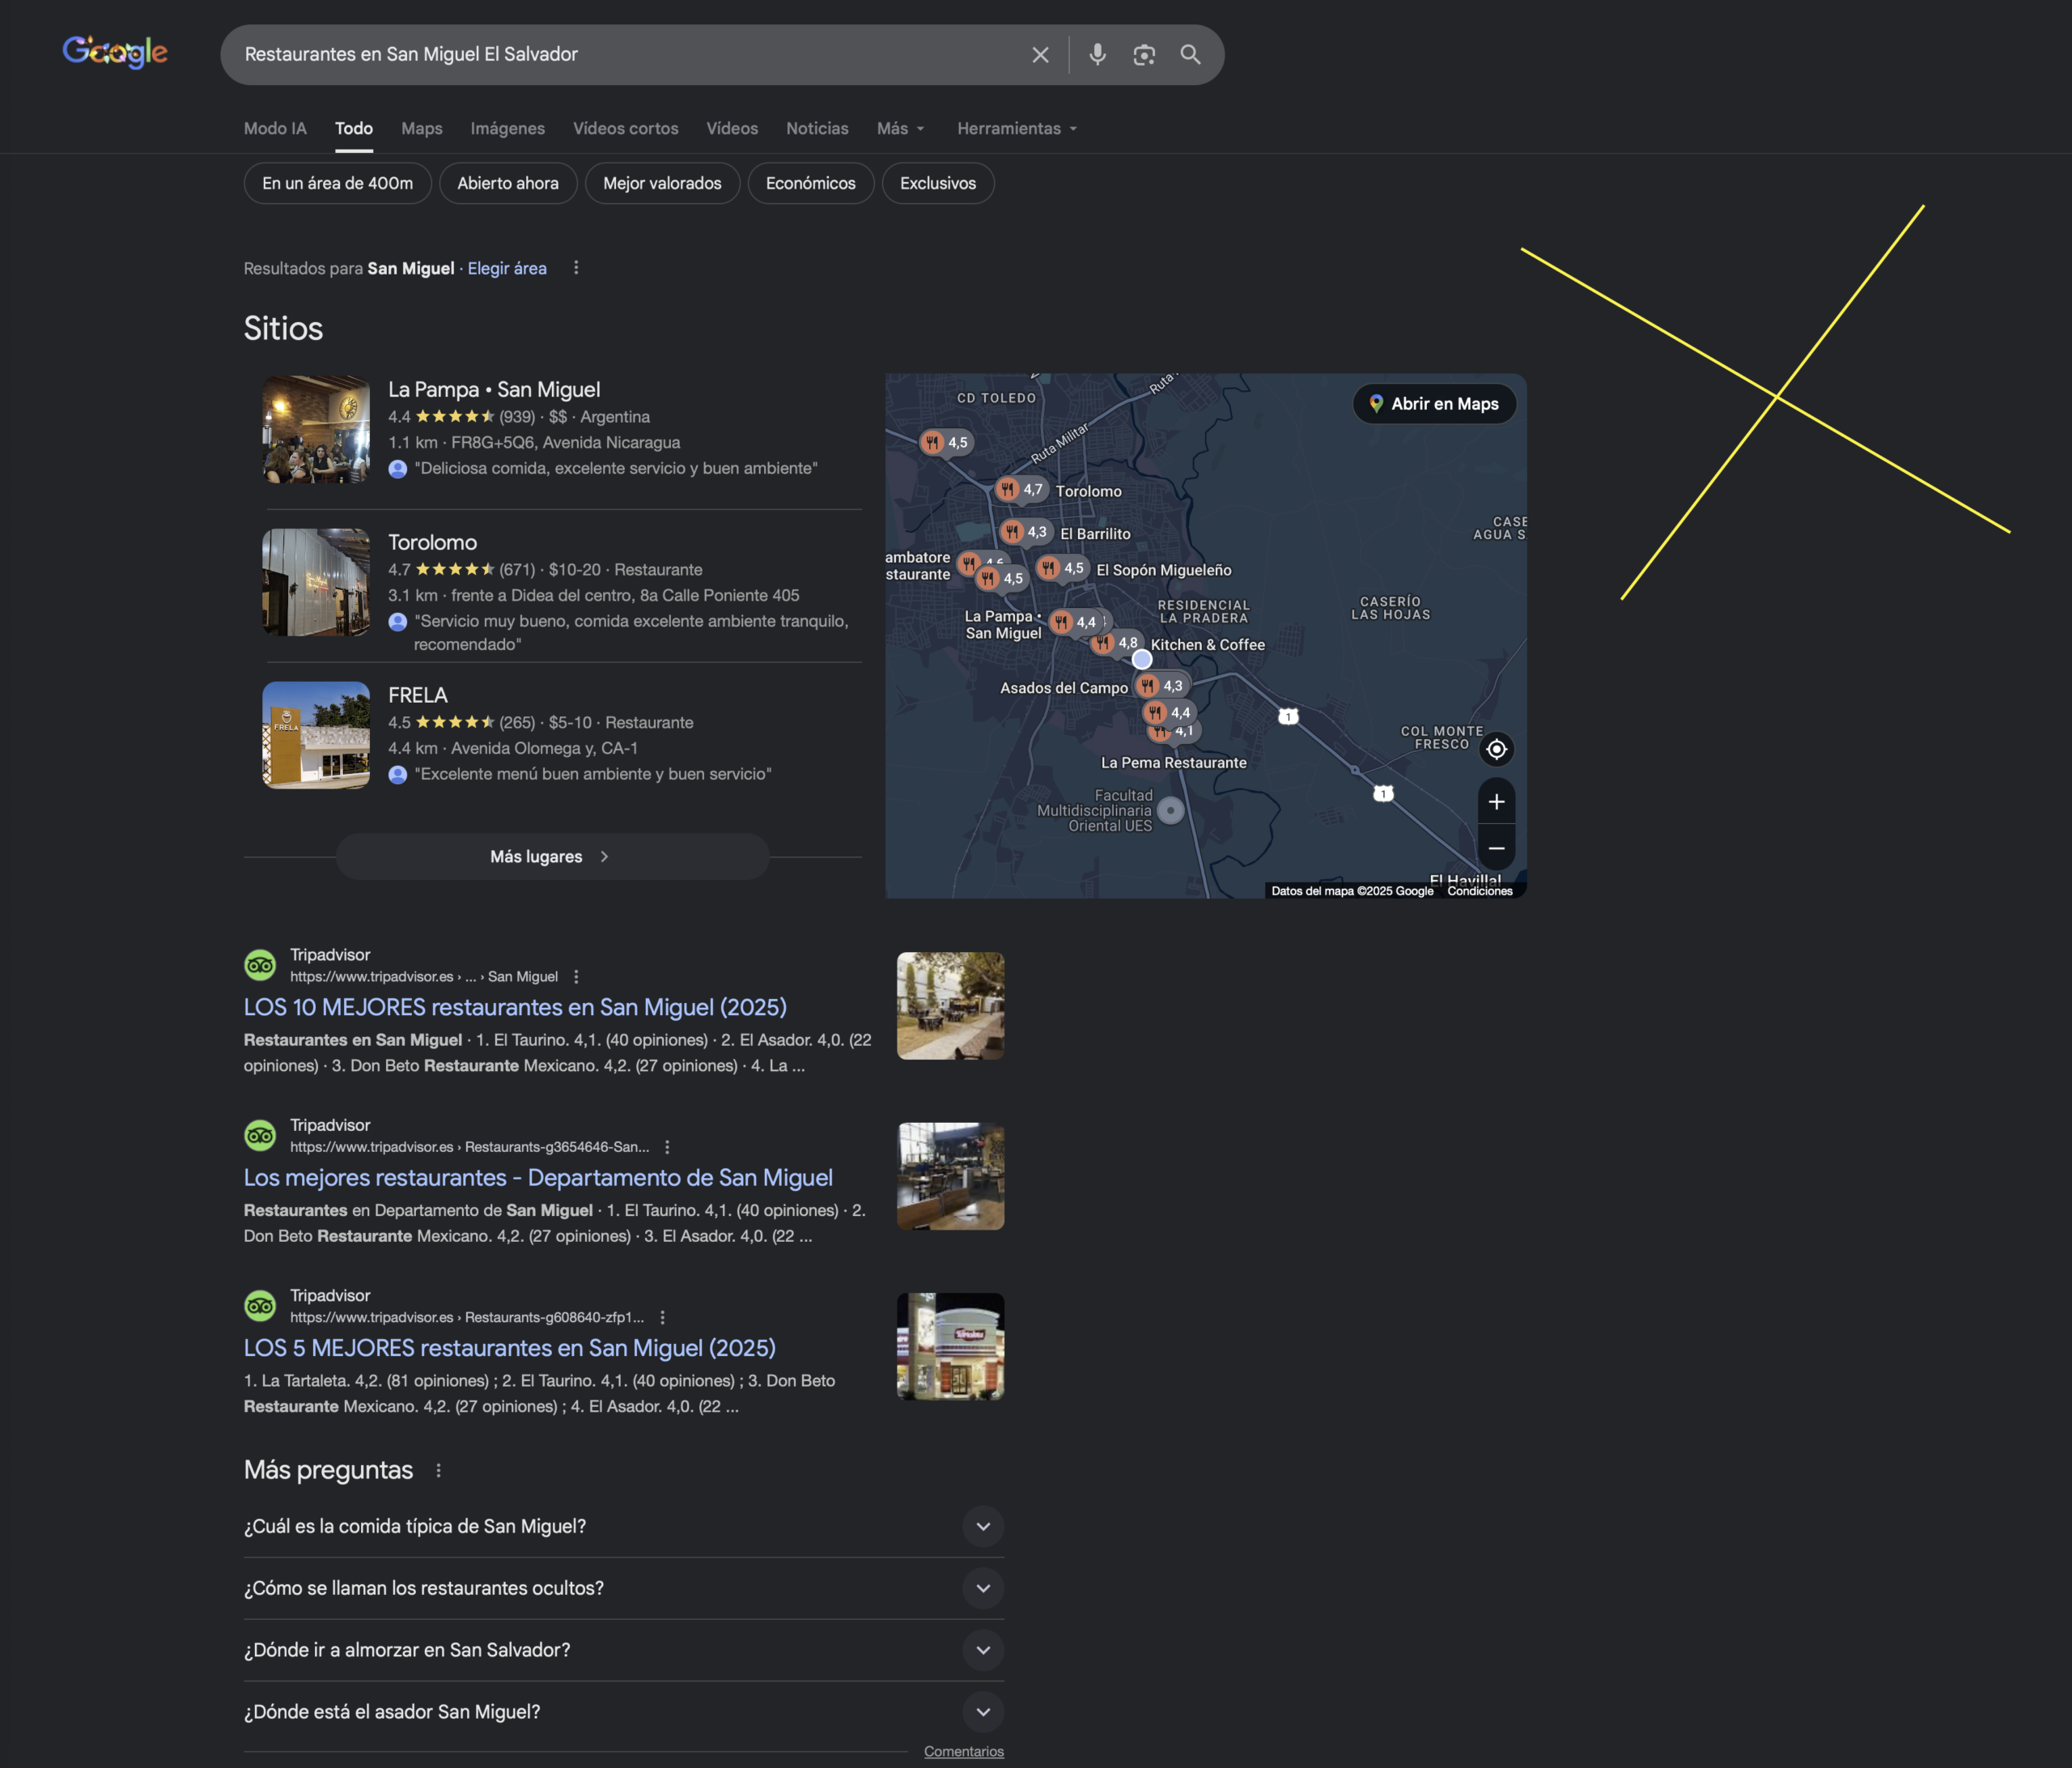Click El Sopón Migueleño 4,5 map pin
The width and height of the screenshot is (2072, 1768).
coord(1061,568)
